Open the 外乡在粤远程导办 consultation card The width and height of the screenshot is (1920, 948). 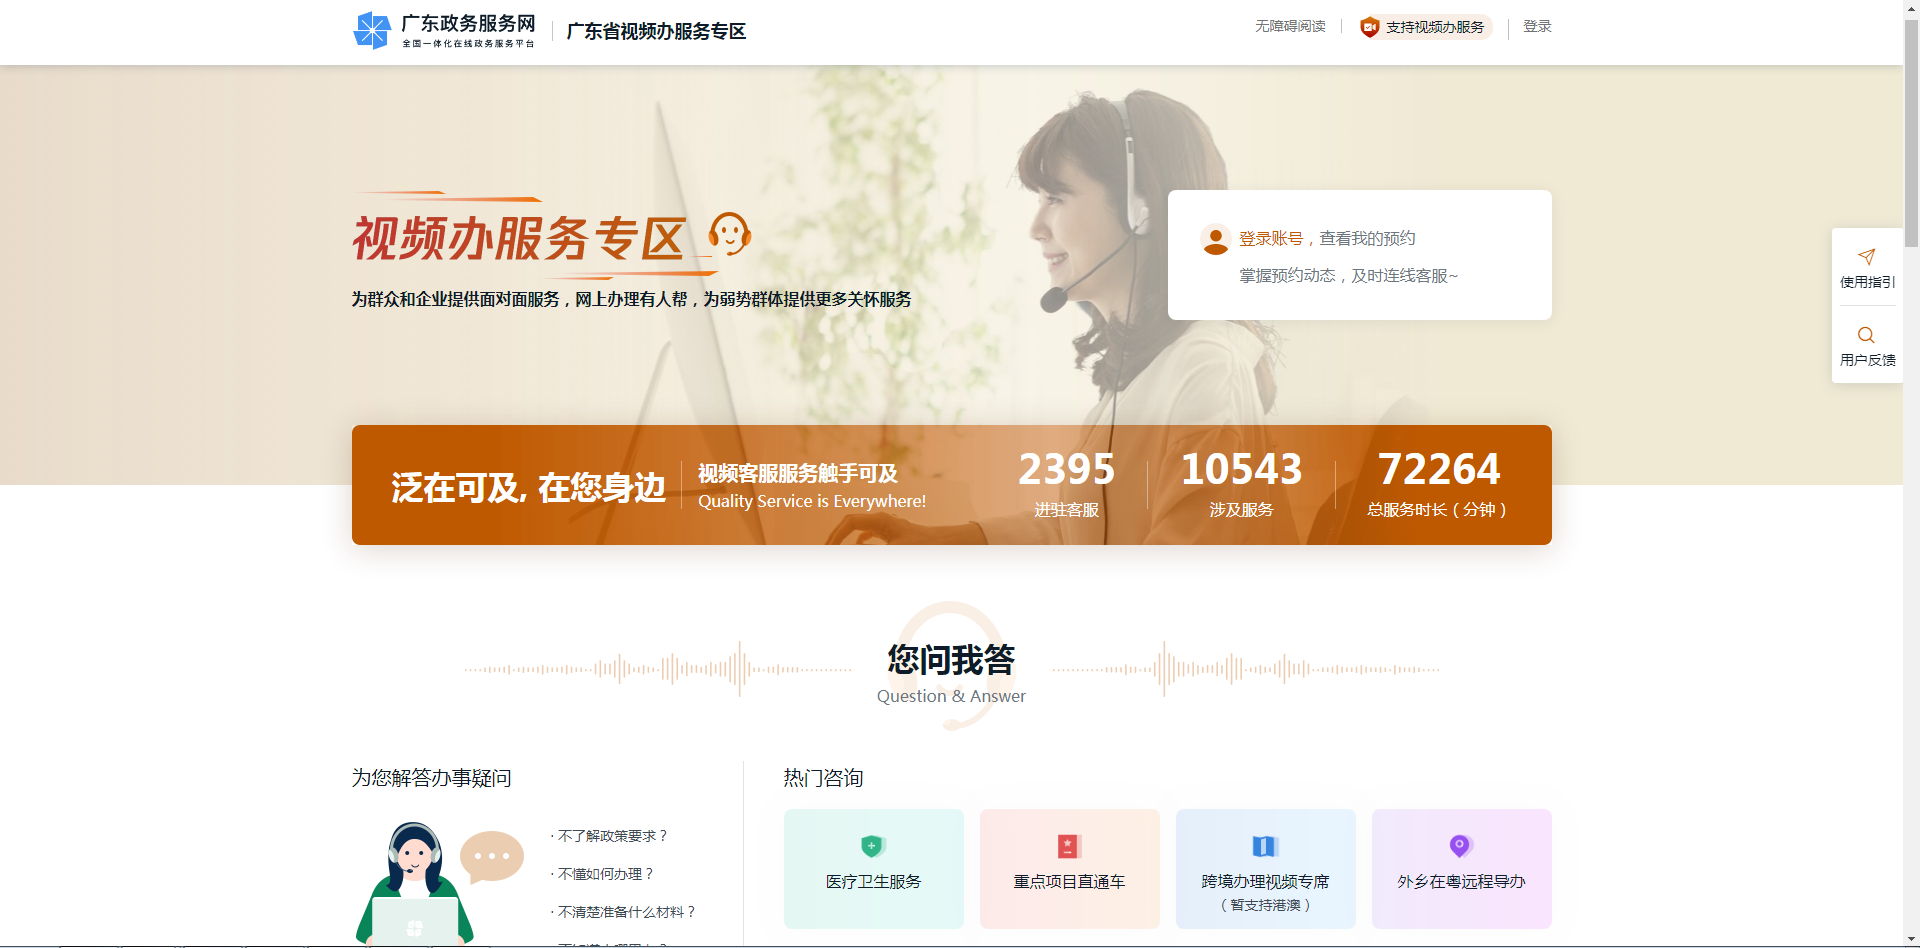coord(1460,868)
